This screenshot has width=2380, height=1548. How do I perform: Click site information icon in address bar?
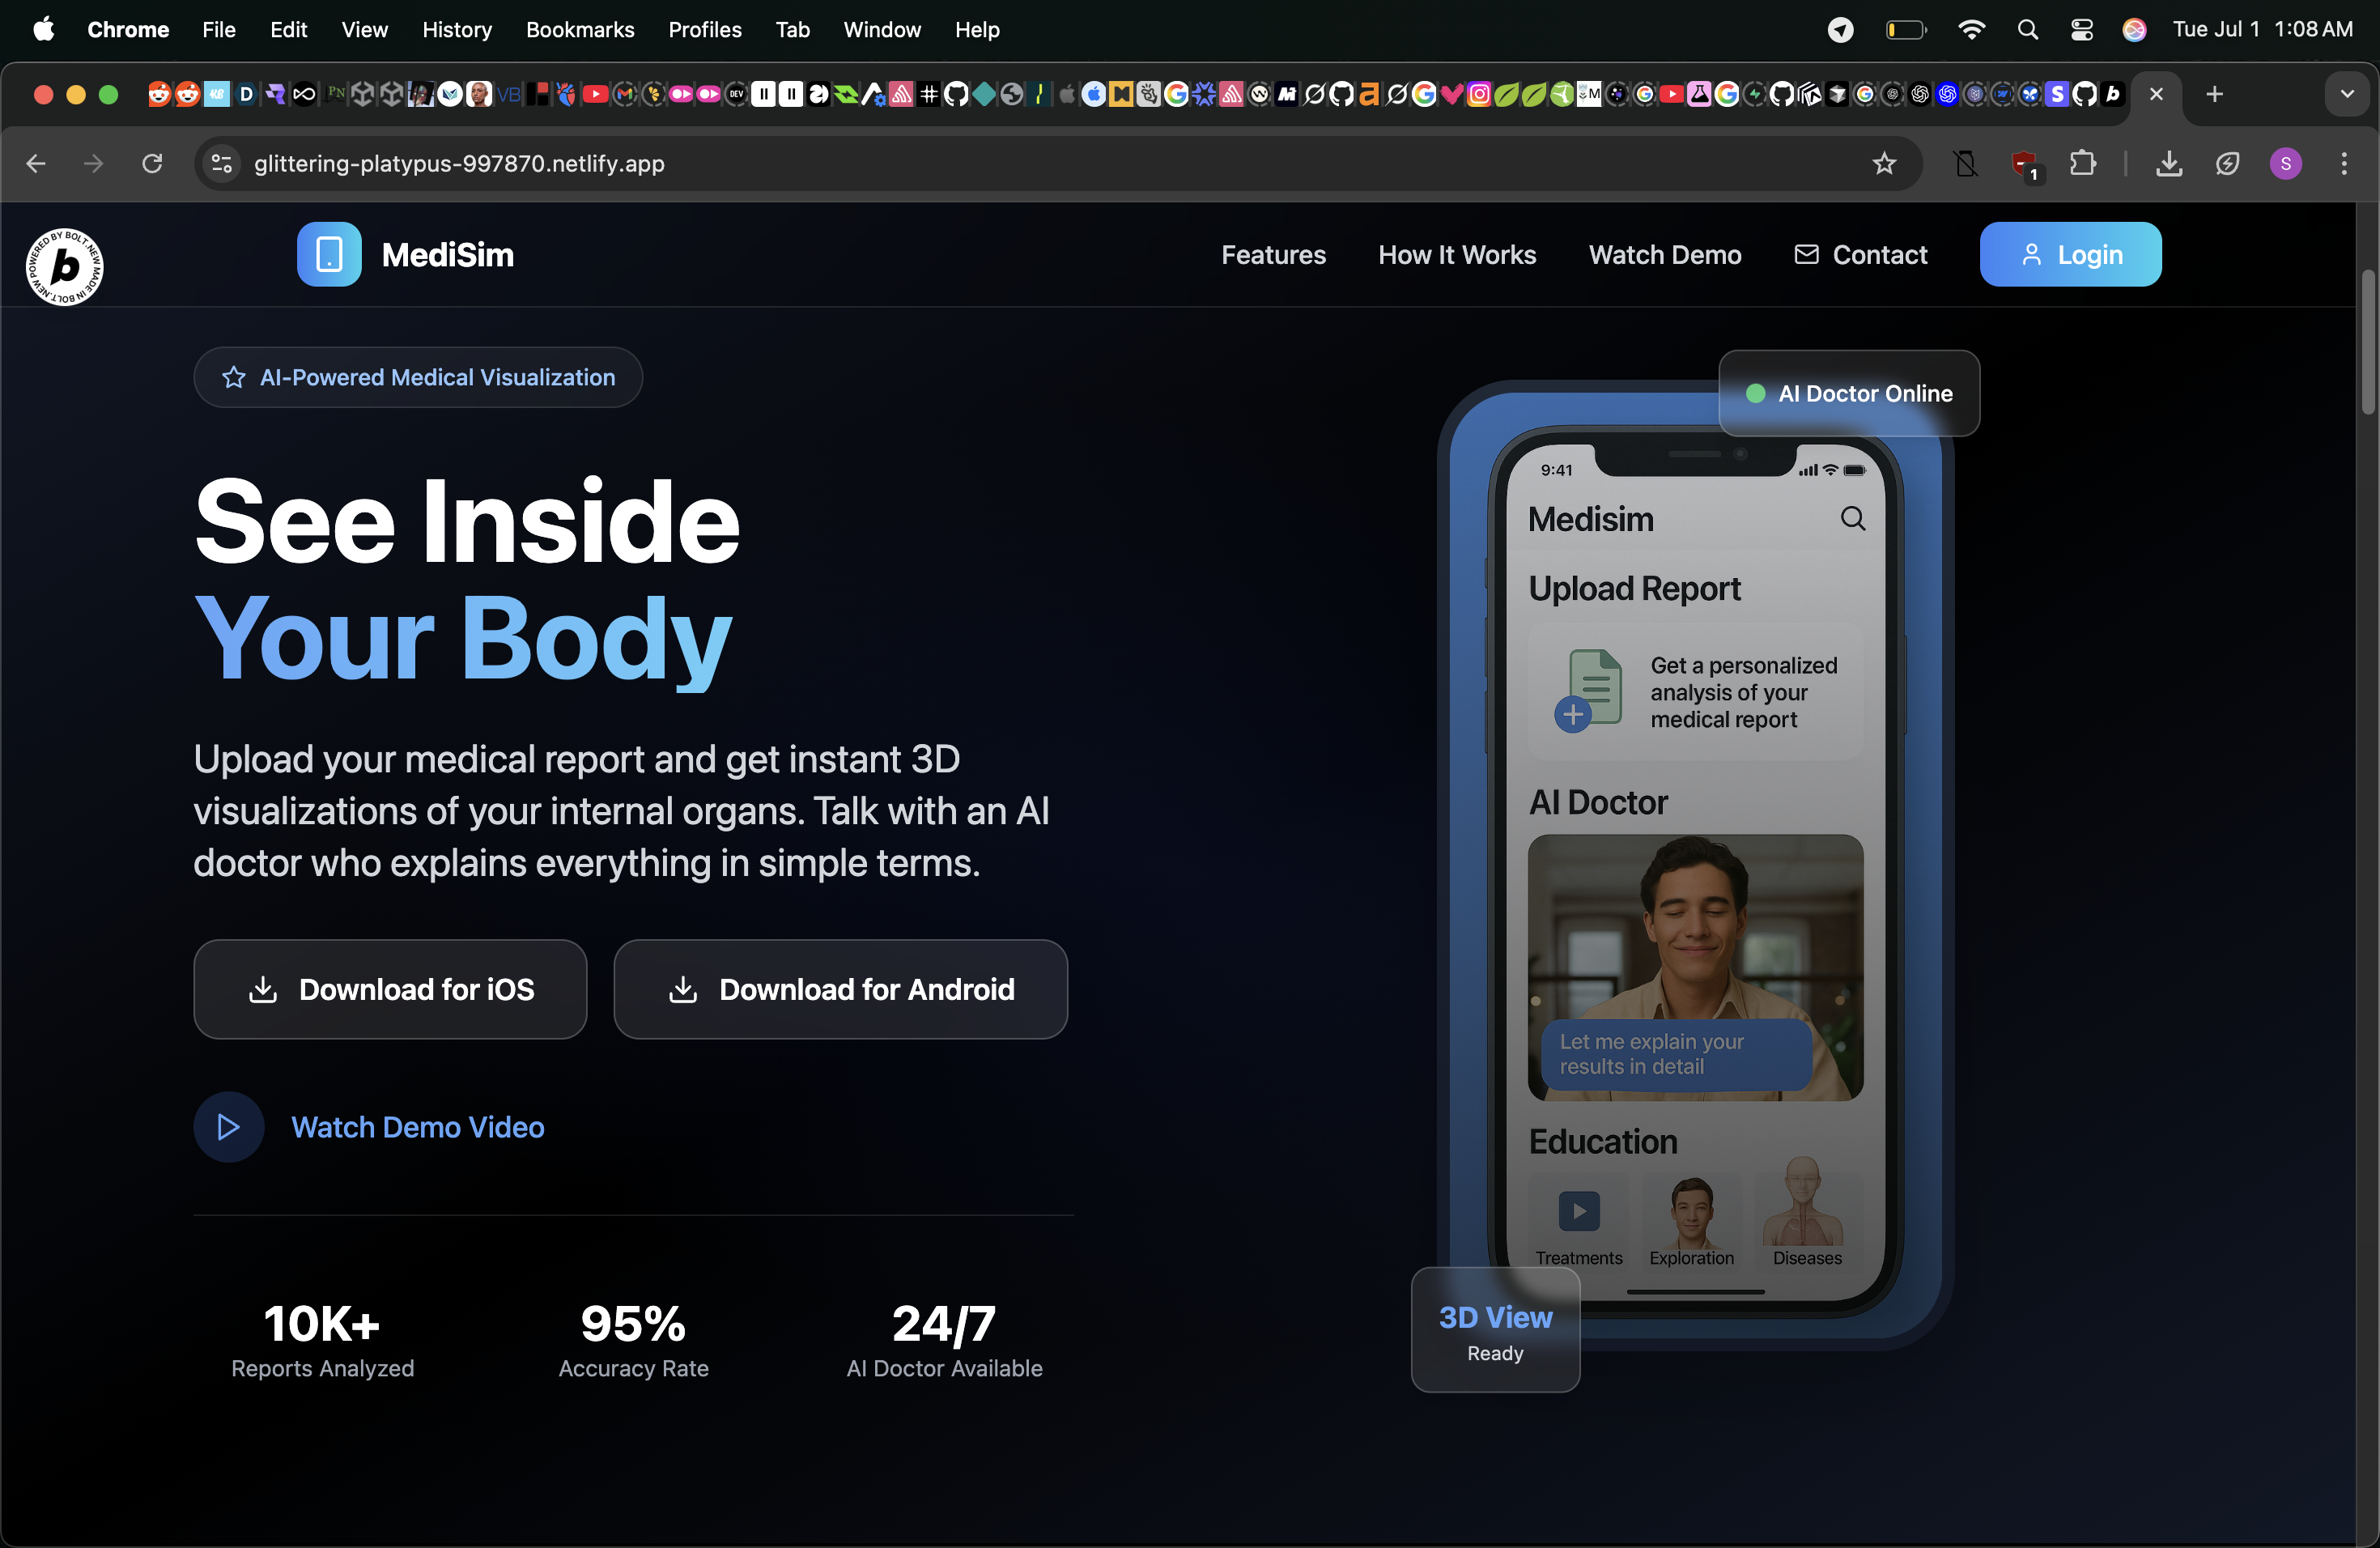[x=222, y=163]
